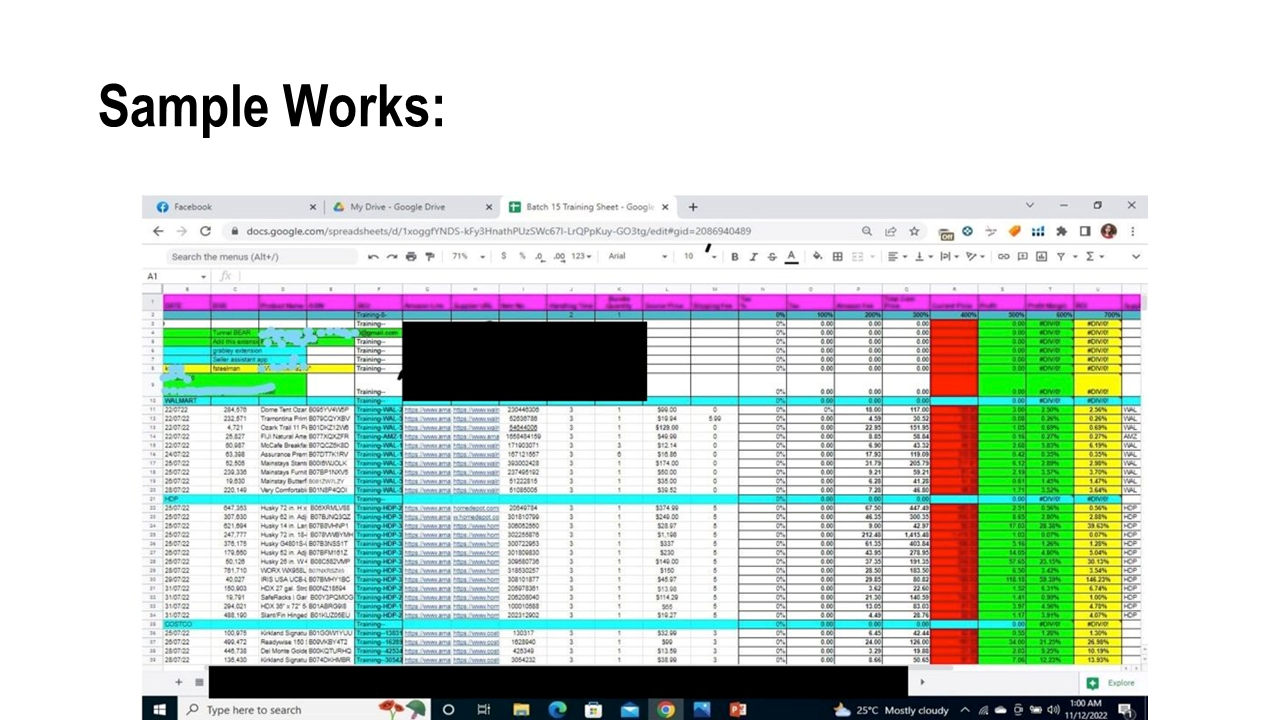This screenshot has width=1280, height=720.
Task: Click the Redo icon in Sheets toolbar
Action: pos(392,257)
